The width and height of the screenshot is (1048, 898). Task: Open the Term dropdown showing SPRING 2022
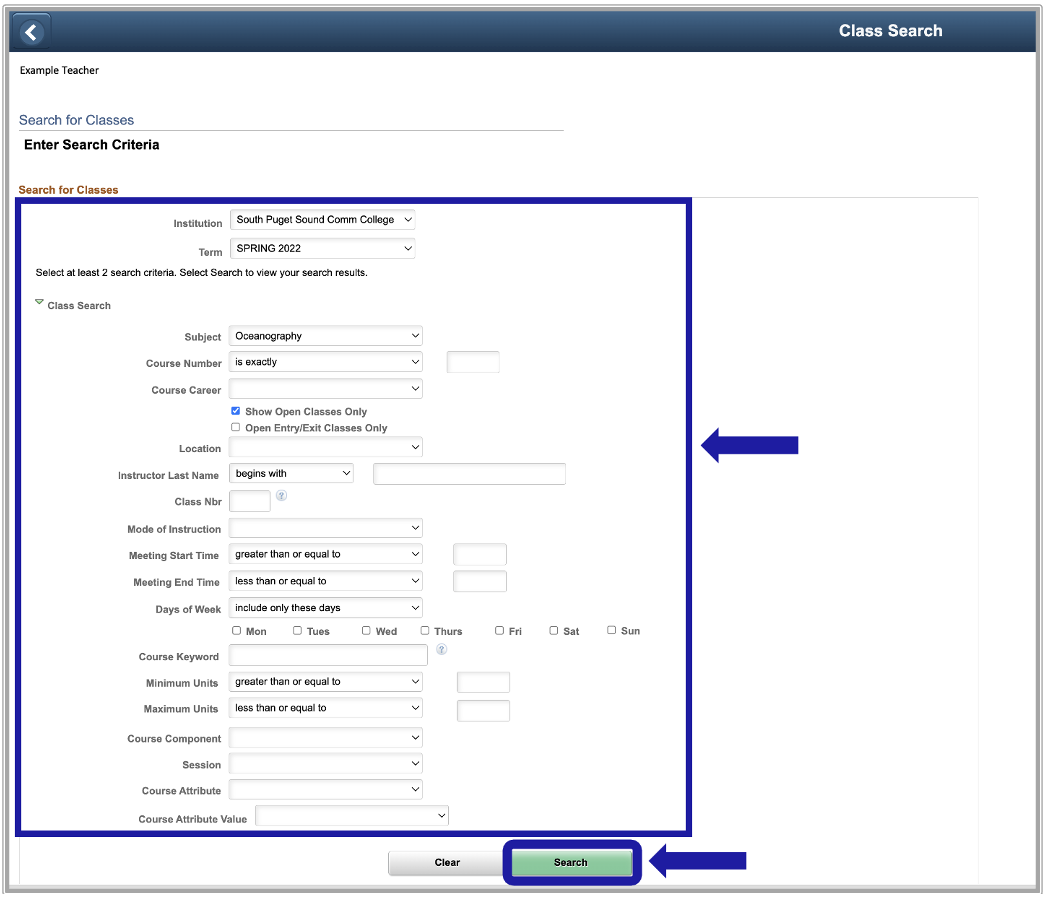(x=322, y=248)
